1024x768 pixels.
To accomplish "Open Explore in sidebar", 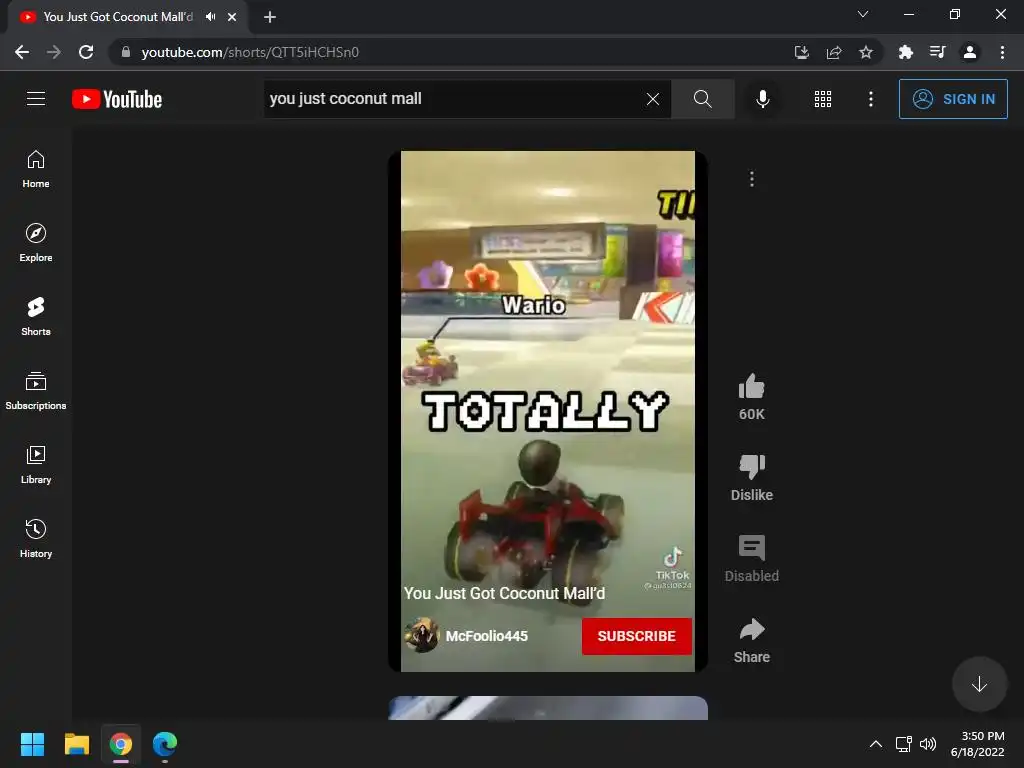I will (x=36, y=243).
